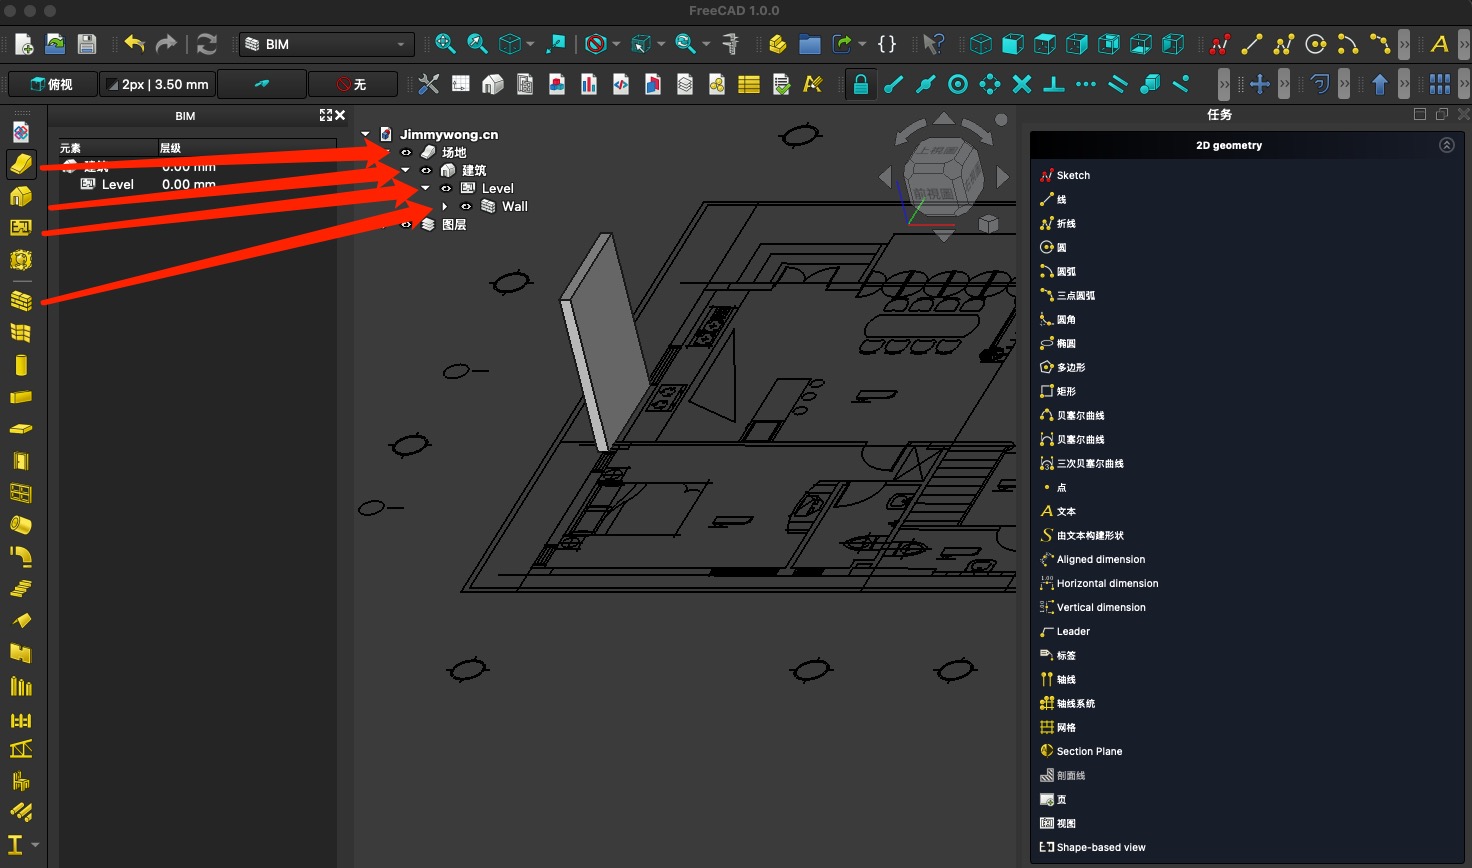Open the BIM workbench dropdown
This screenshot has width=1472, height=868.
tap(327, 44)
